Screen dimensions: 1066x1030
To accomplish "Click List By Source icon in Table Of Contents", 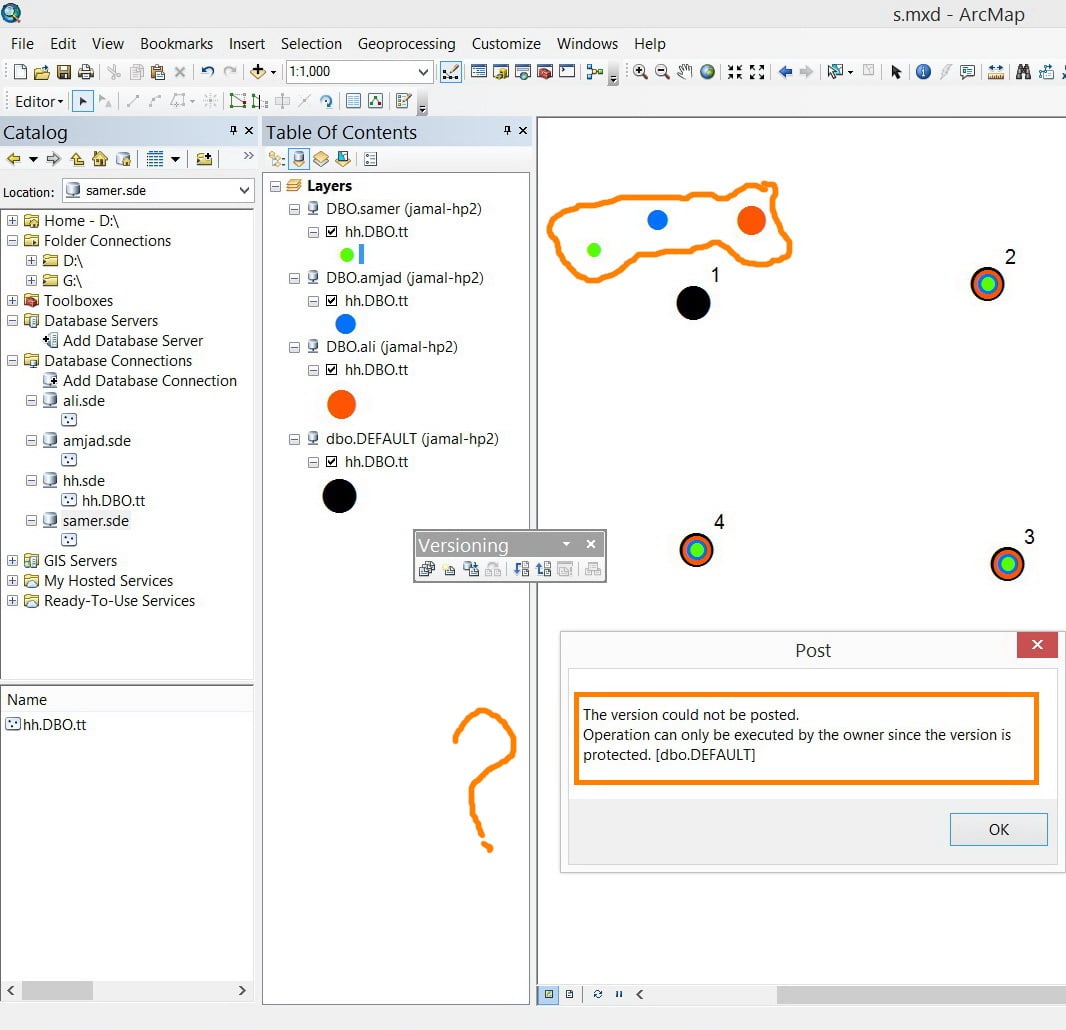I will pos(298,159).
